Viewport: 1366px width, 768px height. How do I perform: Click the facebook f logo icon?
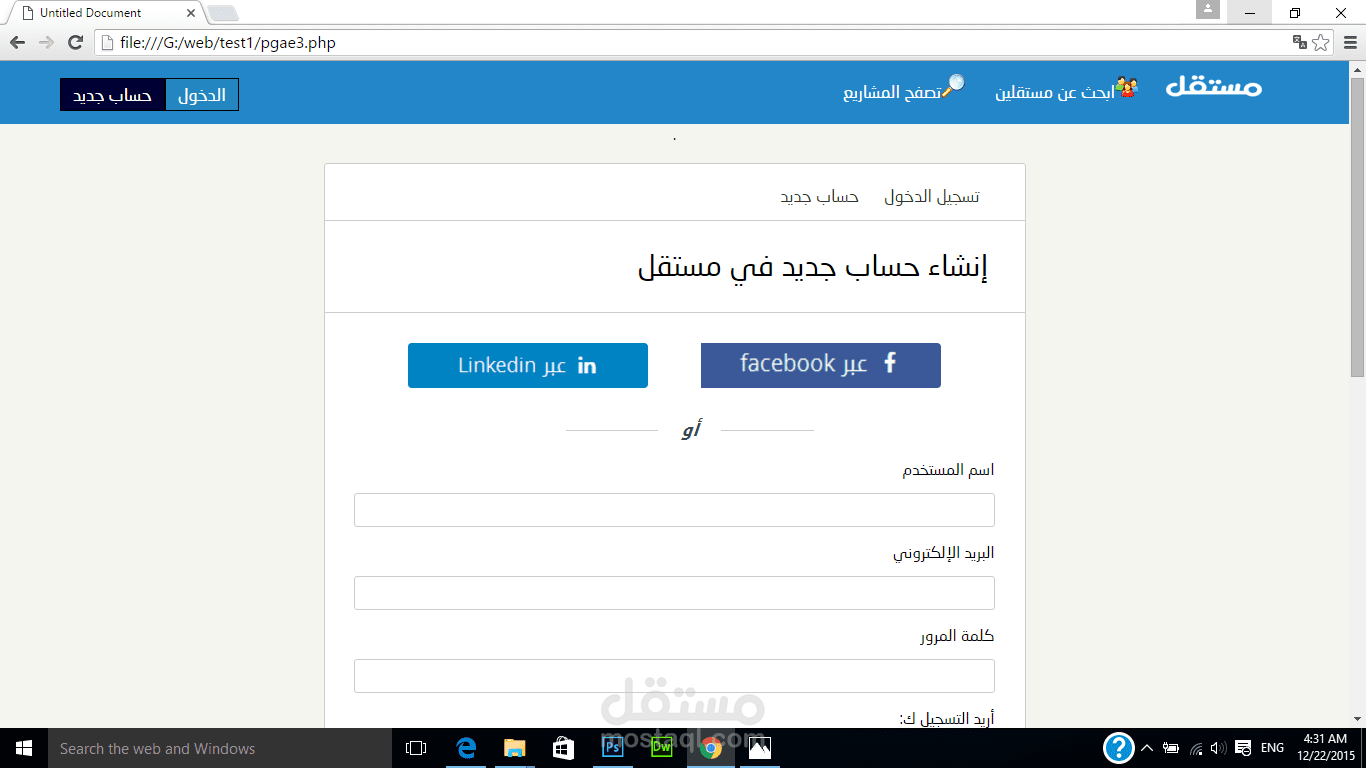pos(890,363)
